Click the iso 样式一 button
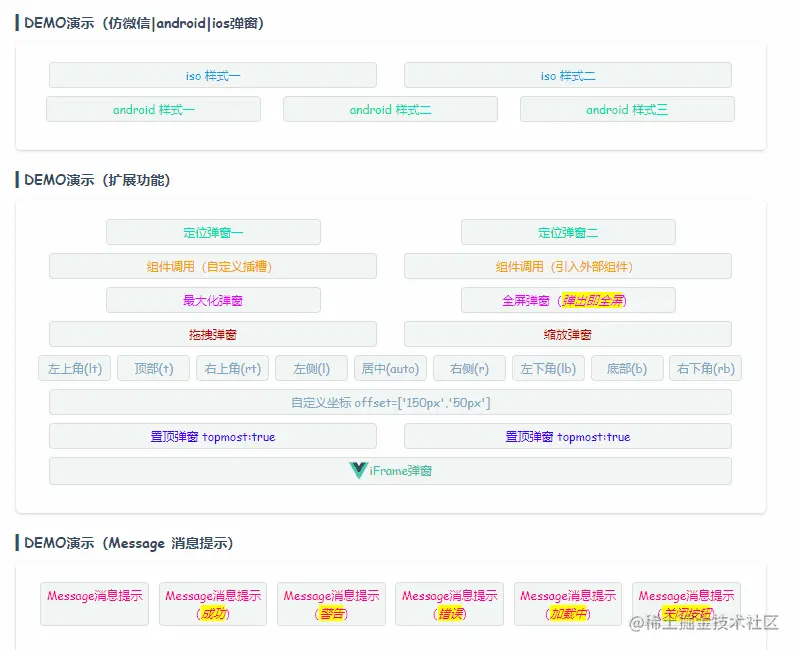The image size is (798, 650). (x=213, y=75)
